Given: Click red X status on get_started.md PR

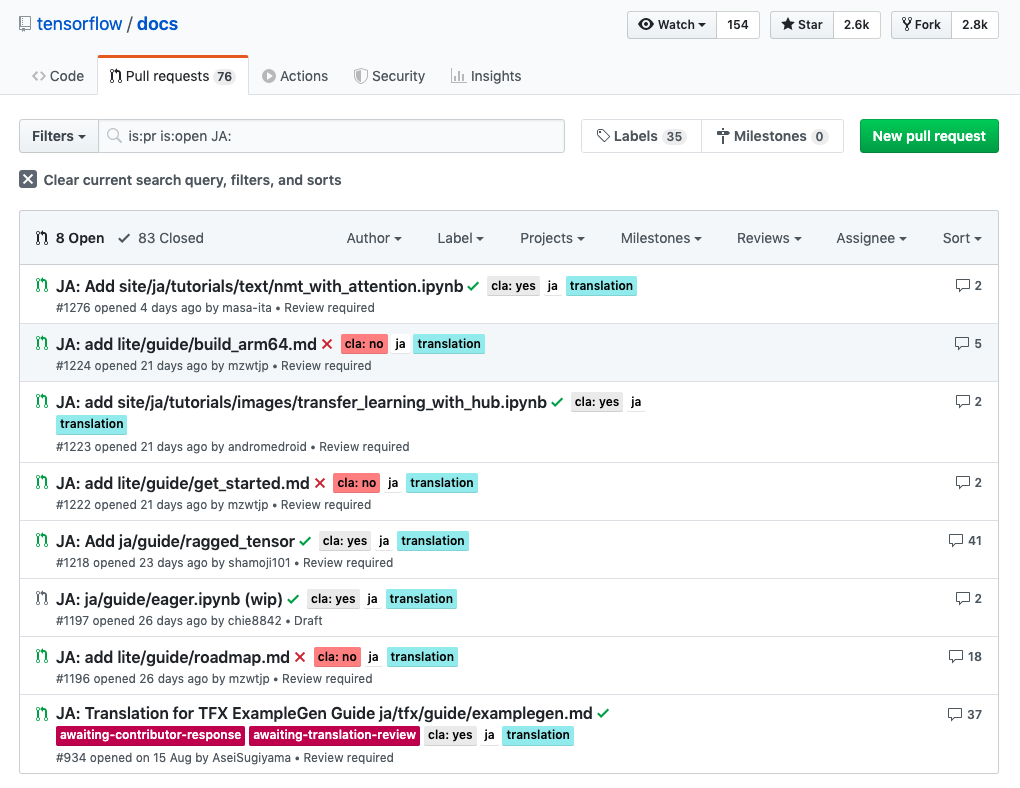Looking at the screenshot, I should pyautogui.click(x=320, y=483).
